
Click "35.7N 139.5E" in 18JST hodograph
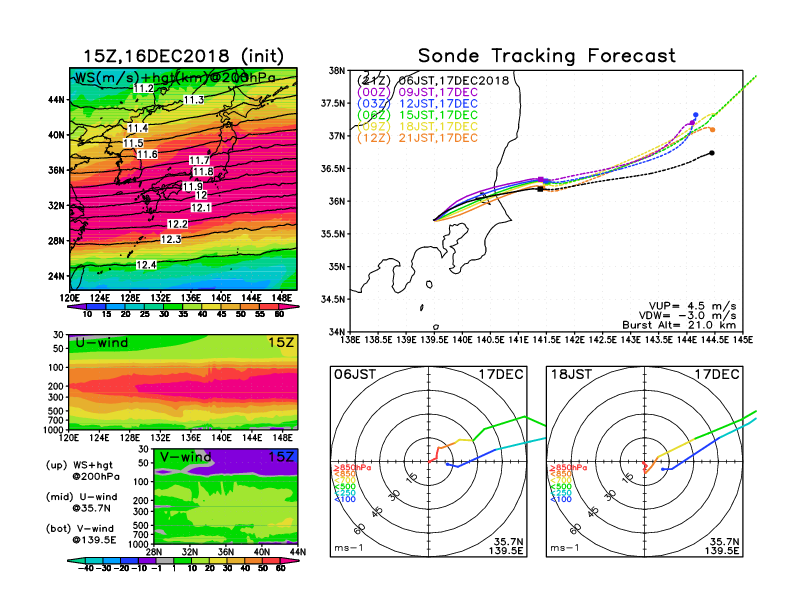tap(722, 546)
